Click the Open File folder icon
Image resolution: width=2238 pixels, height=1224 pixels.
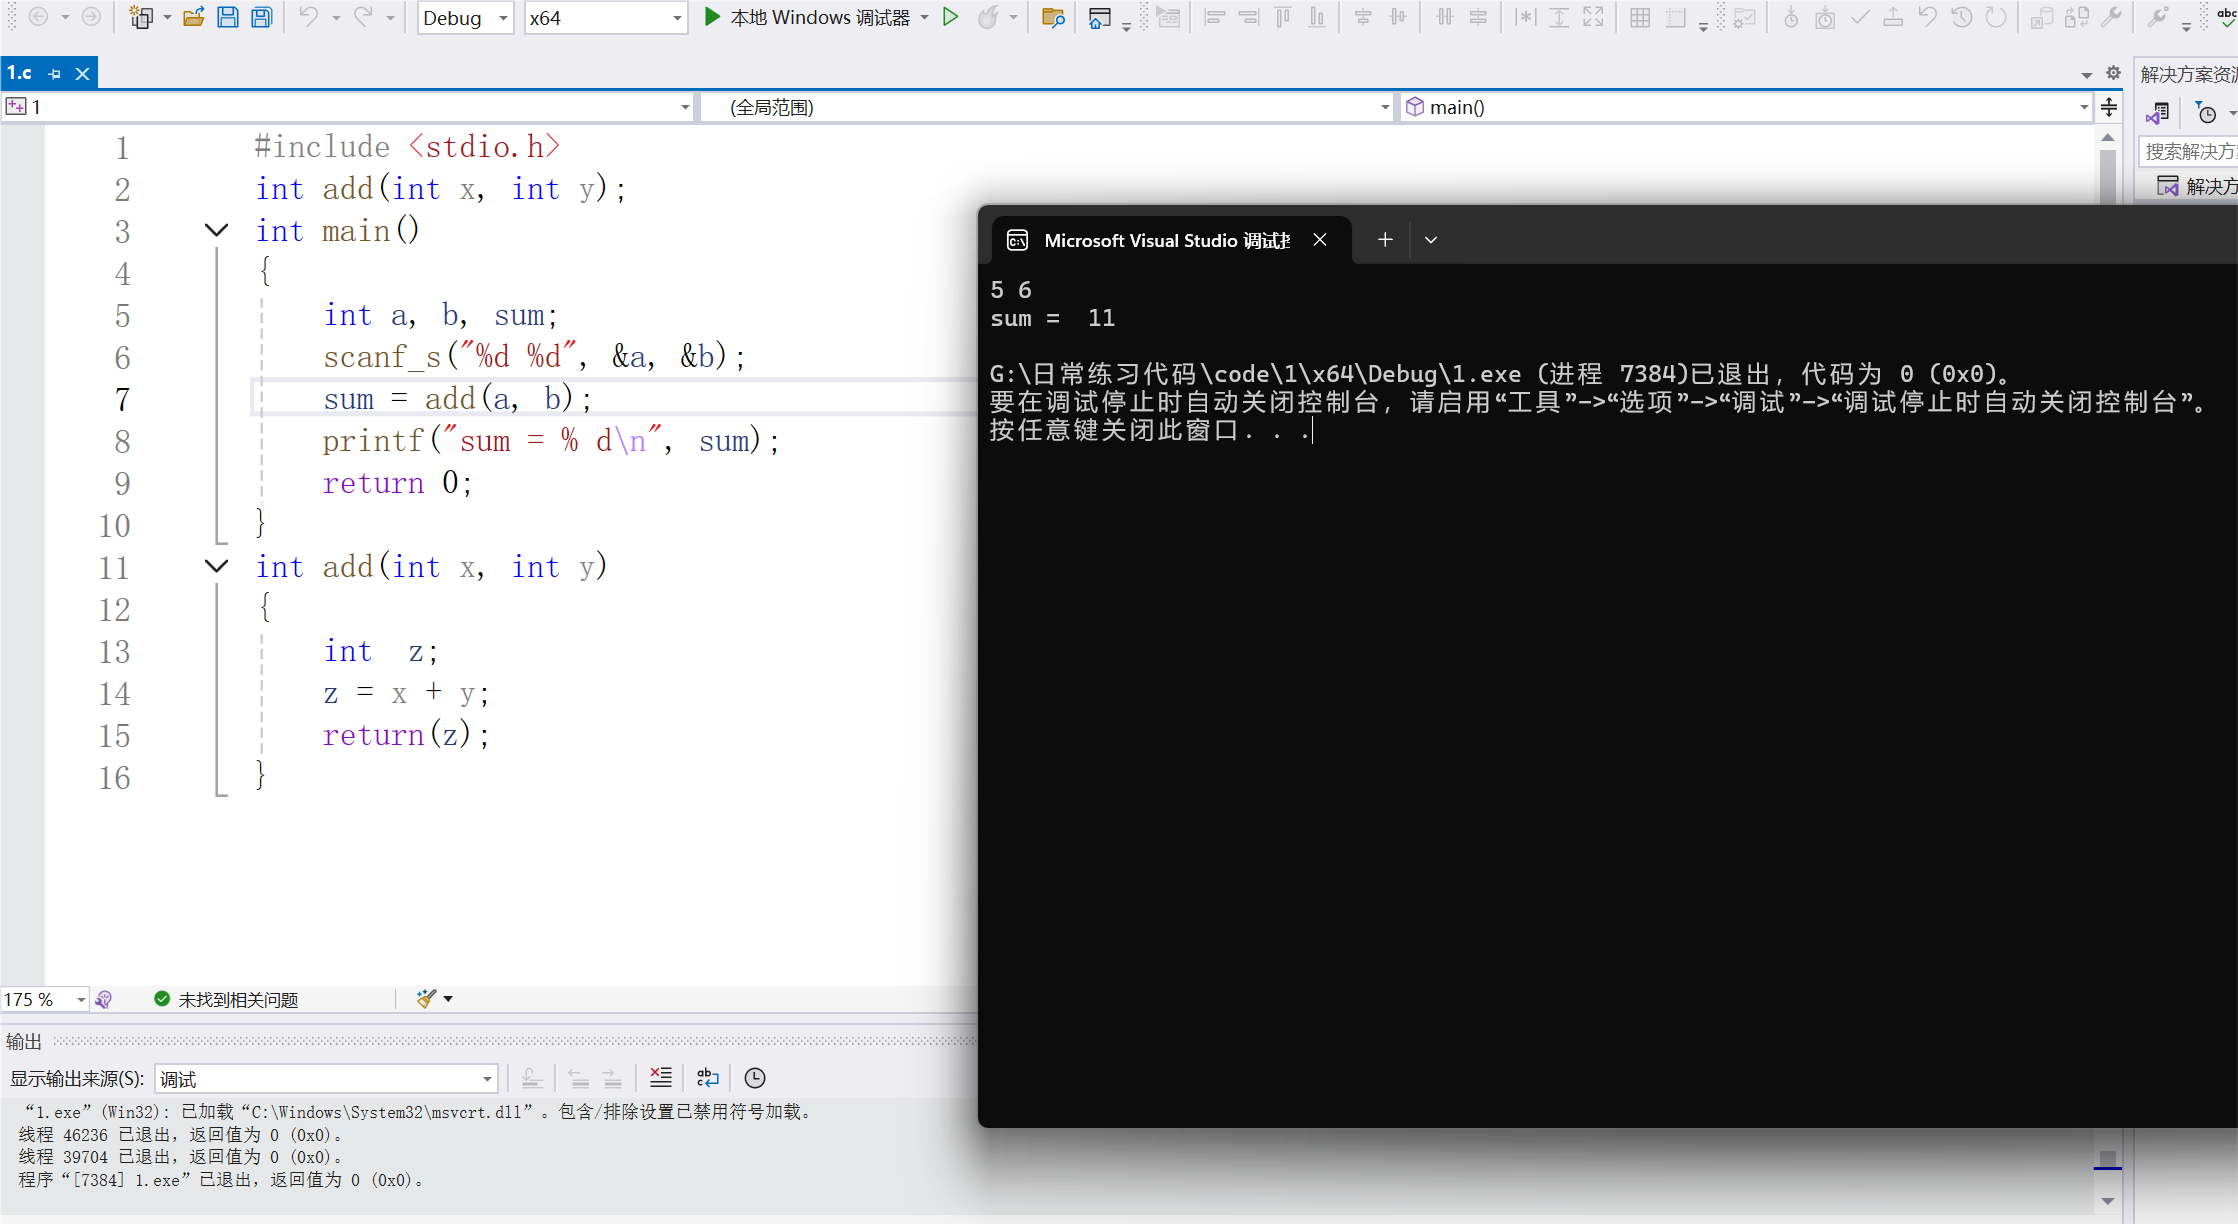194,17
